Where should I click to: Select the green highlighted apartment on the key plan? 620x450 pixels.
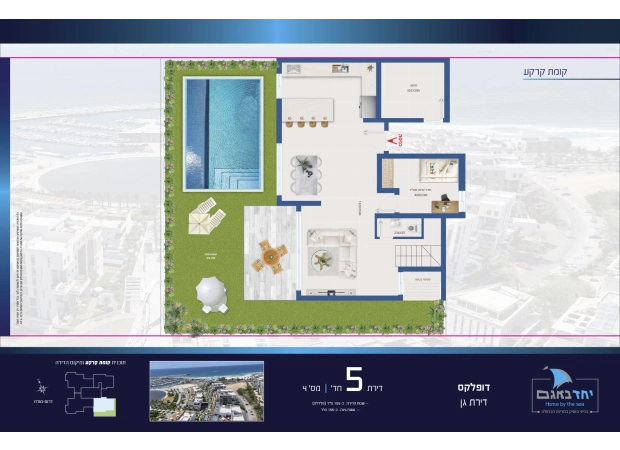coord(105,407)
